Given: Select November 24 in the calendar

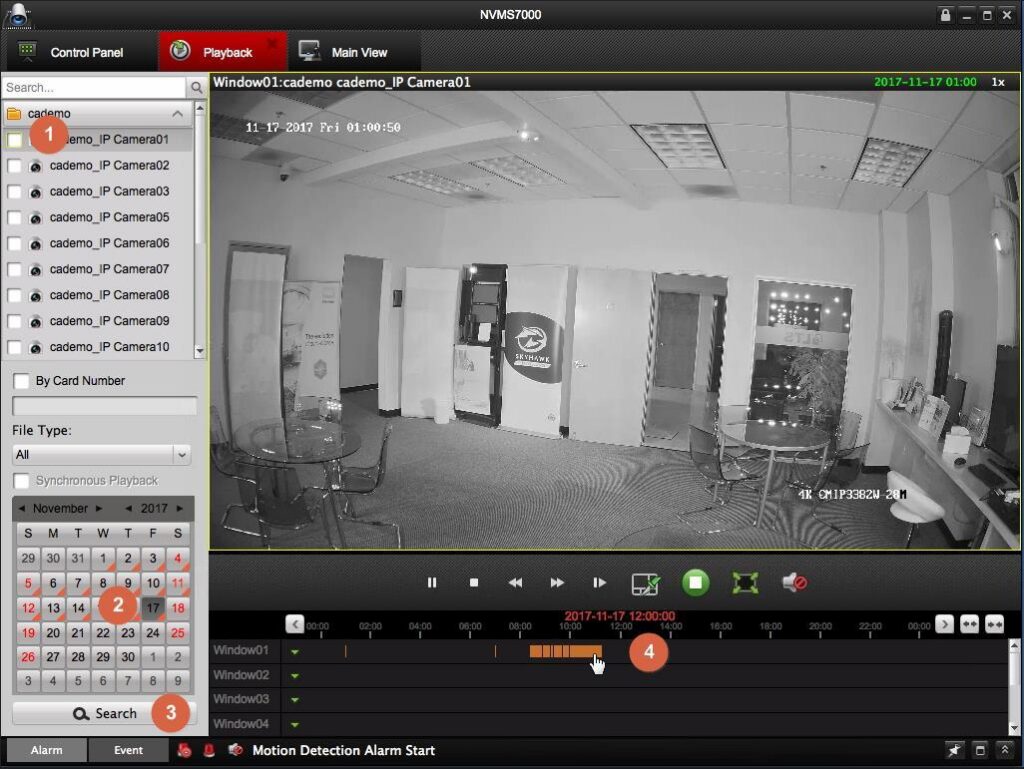Looking at the screenshot, I should point(153,633).
